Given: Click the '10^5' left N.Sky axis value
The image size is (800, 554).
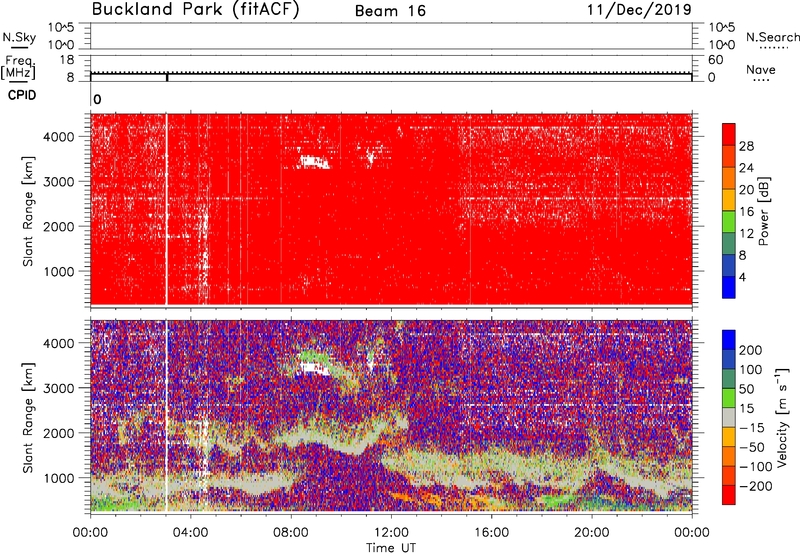Looking at the screenshot, I should [x=62, y=27].
